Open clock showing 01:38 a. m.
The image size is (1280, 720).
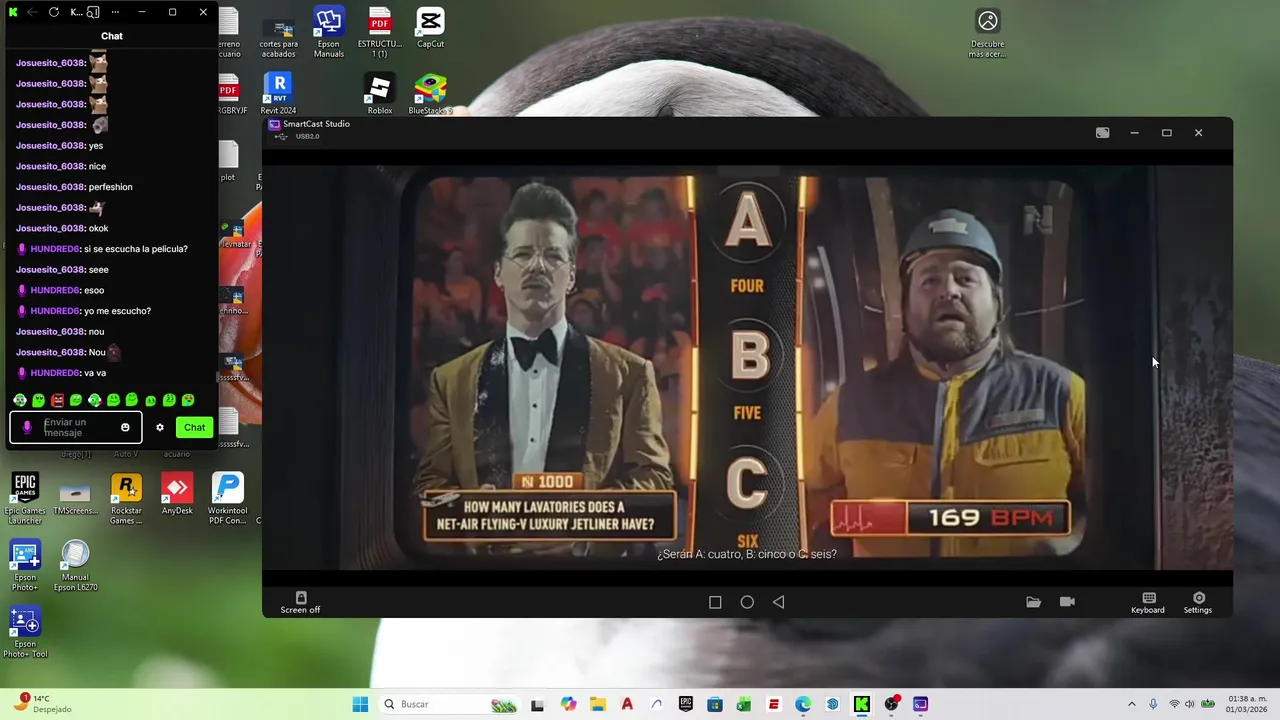click(1248, 704)
